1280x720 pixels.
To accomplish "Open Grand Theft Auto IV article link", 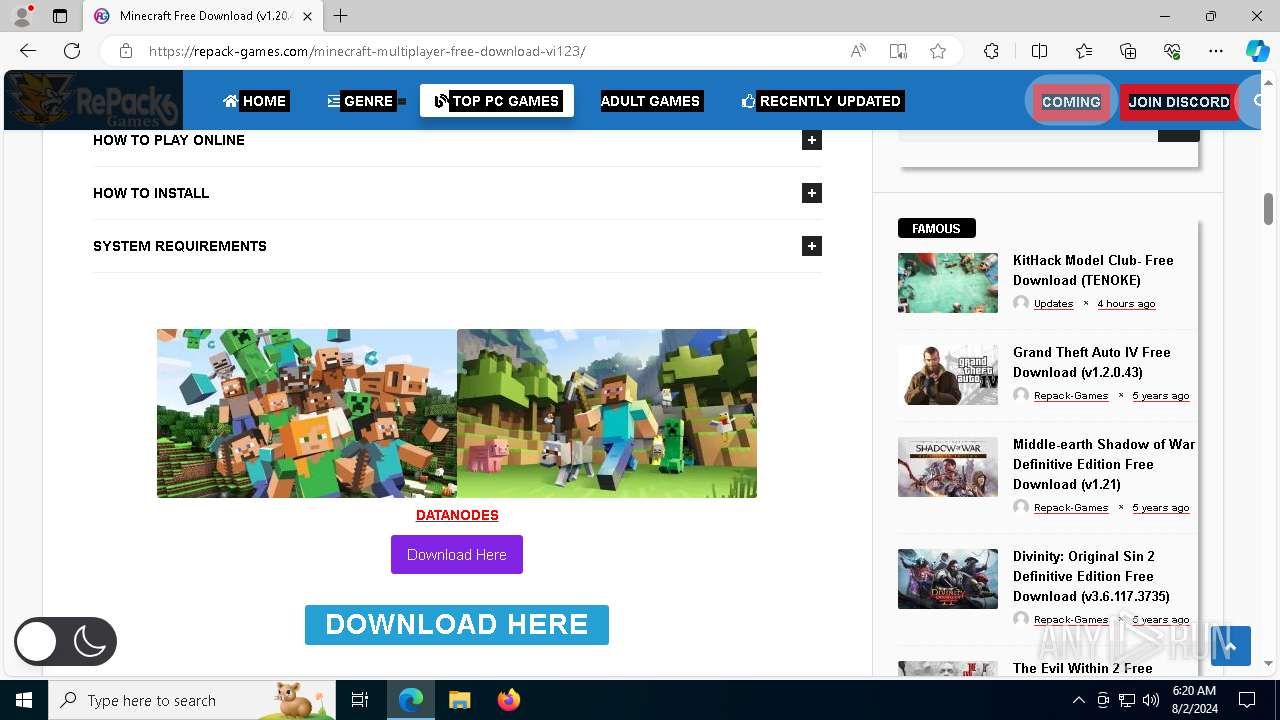I will [x=1091, y=362].
